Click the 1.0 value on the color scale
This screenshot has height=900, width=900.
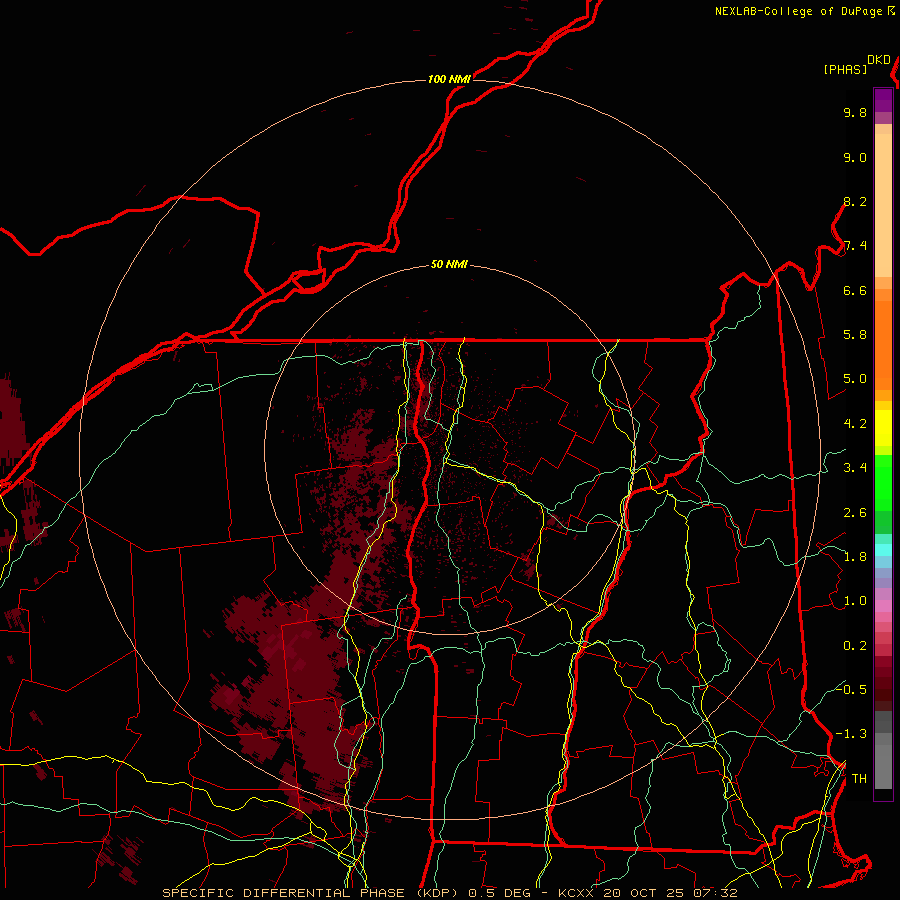tap(855, 601)
